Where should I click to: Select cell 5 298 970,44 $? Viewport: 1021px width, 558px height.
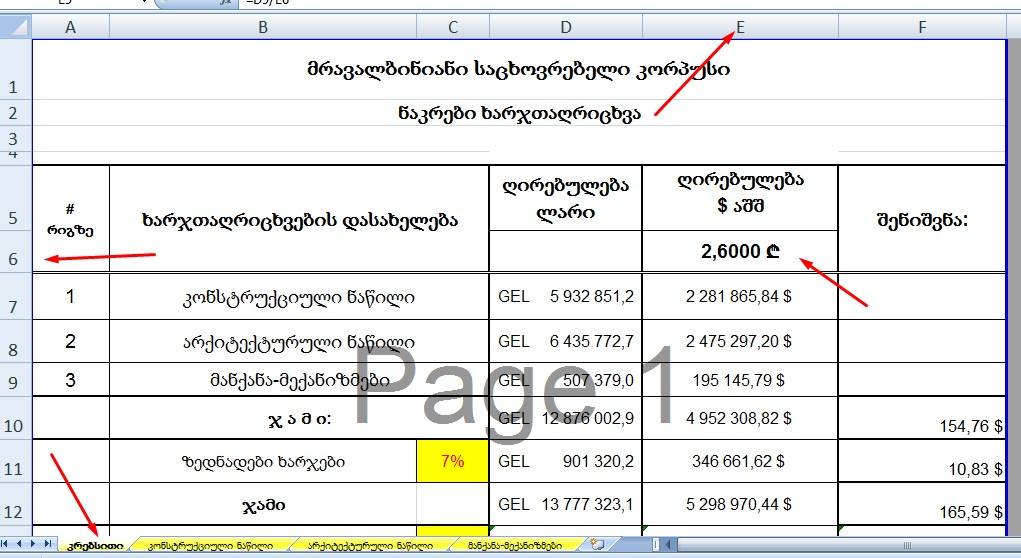(x=740, y=504)
